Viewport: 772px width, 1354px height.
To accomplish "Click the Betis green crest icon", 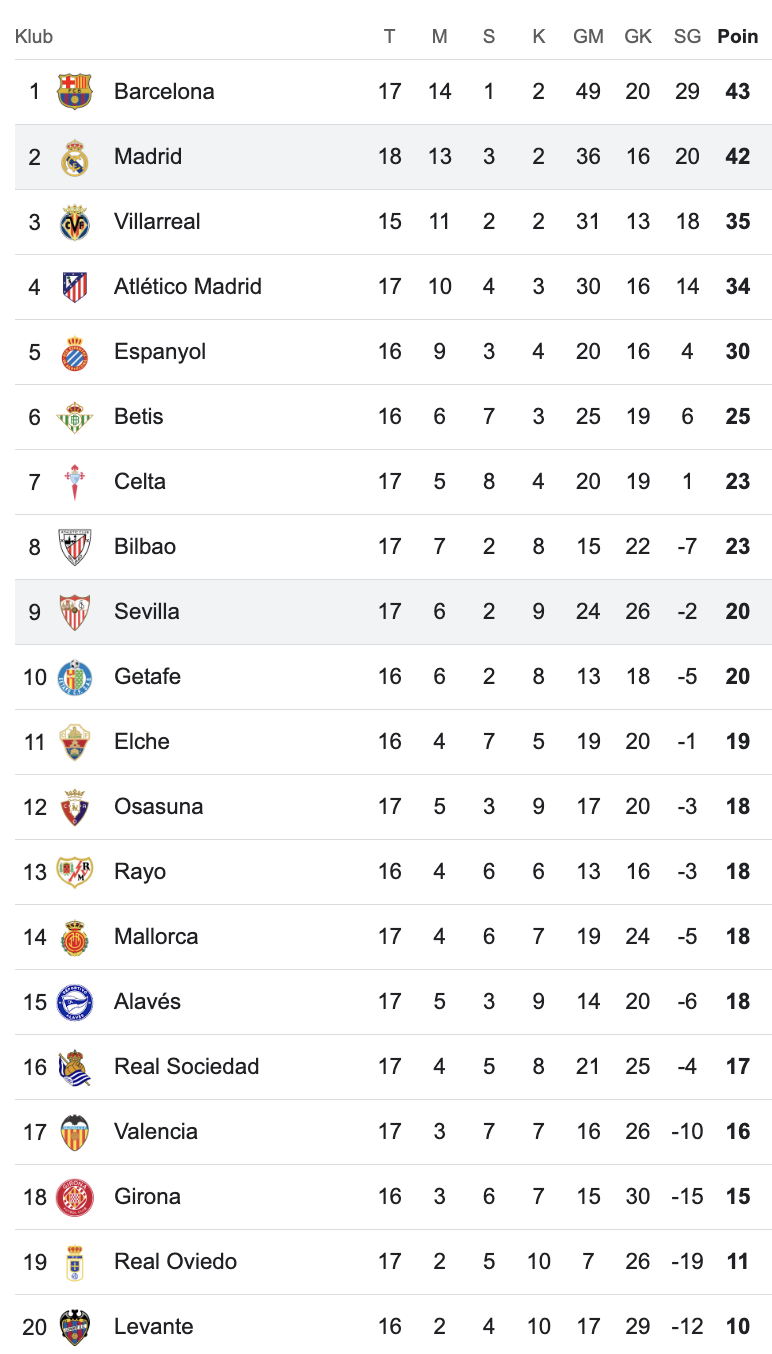I will click(x=75, y=417).
